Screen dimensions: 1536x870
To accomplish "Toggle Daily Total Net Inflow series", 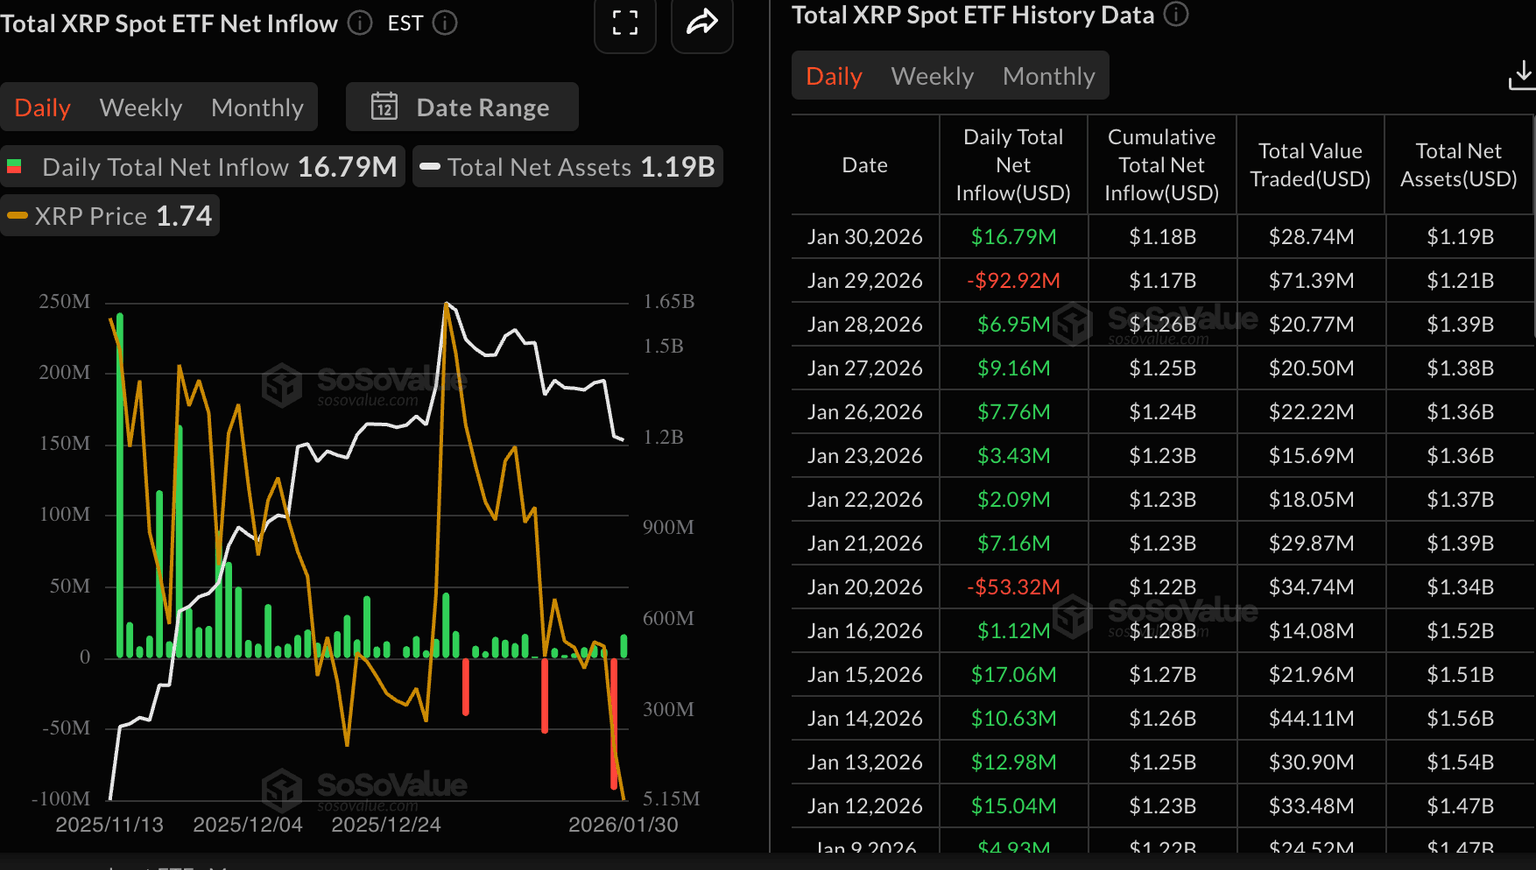I will click(202, 167).
